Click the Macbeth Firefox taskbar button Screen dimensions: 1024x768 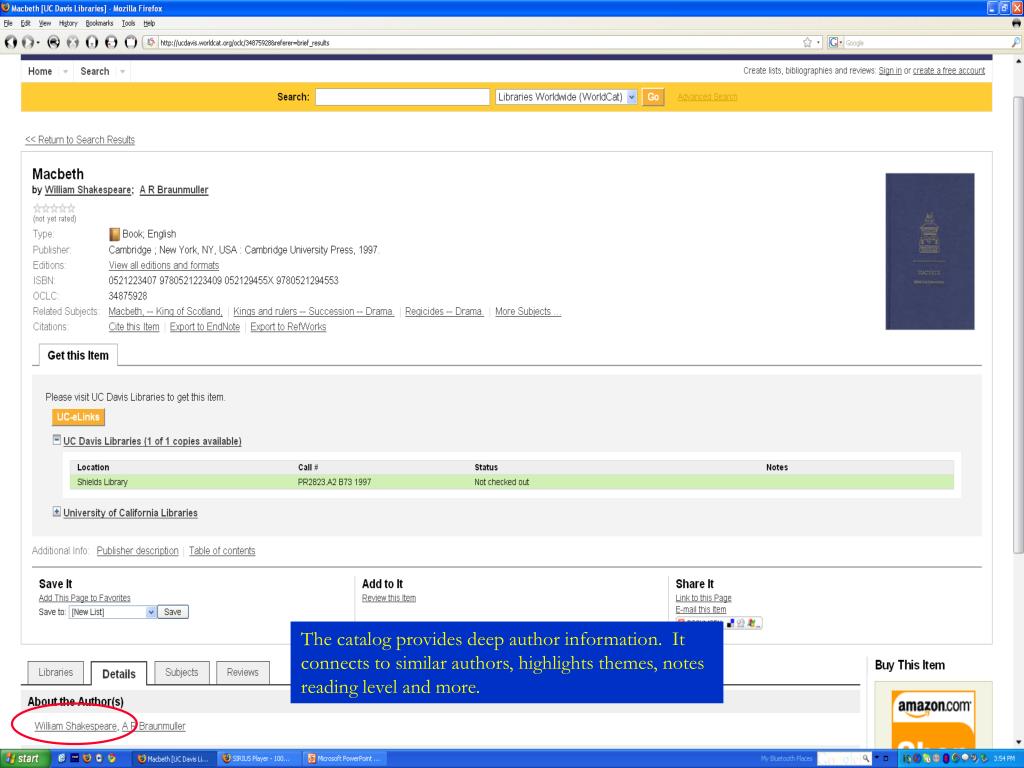[x=173, y=758]
